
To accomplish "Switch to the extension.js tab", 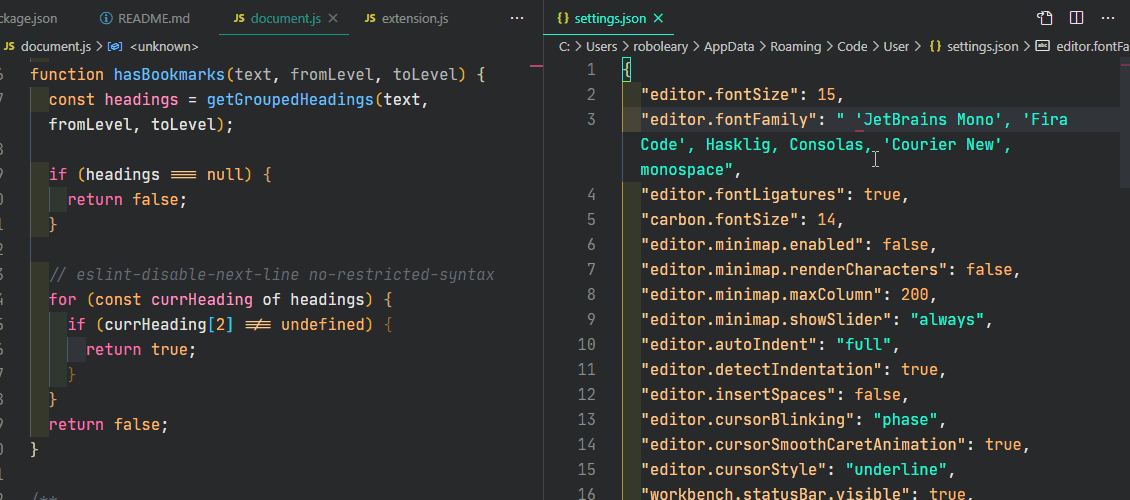I will point(414,18).
